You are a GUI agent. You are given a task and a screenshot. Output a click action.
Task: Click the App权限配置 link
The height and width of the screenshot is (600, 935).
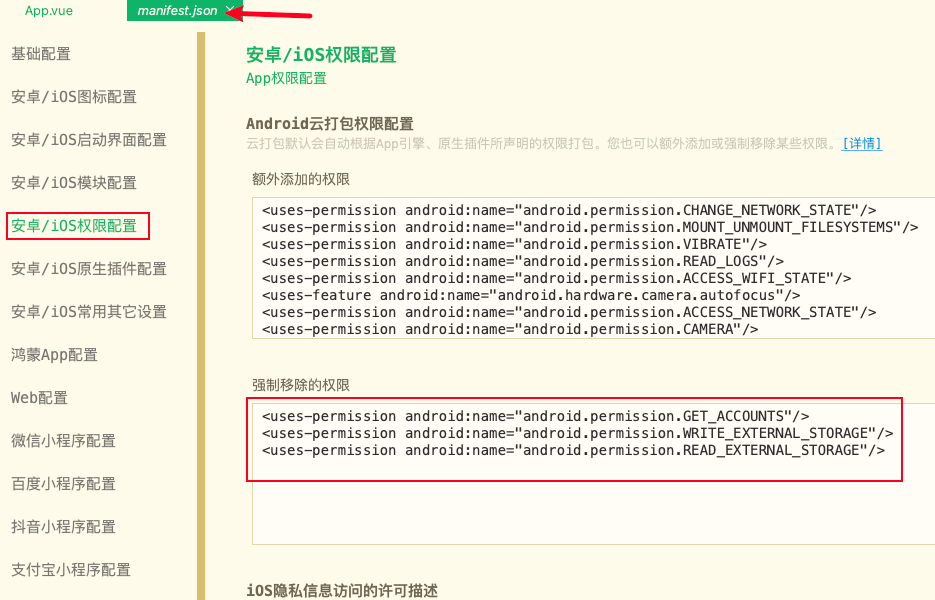click(285, 78)
